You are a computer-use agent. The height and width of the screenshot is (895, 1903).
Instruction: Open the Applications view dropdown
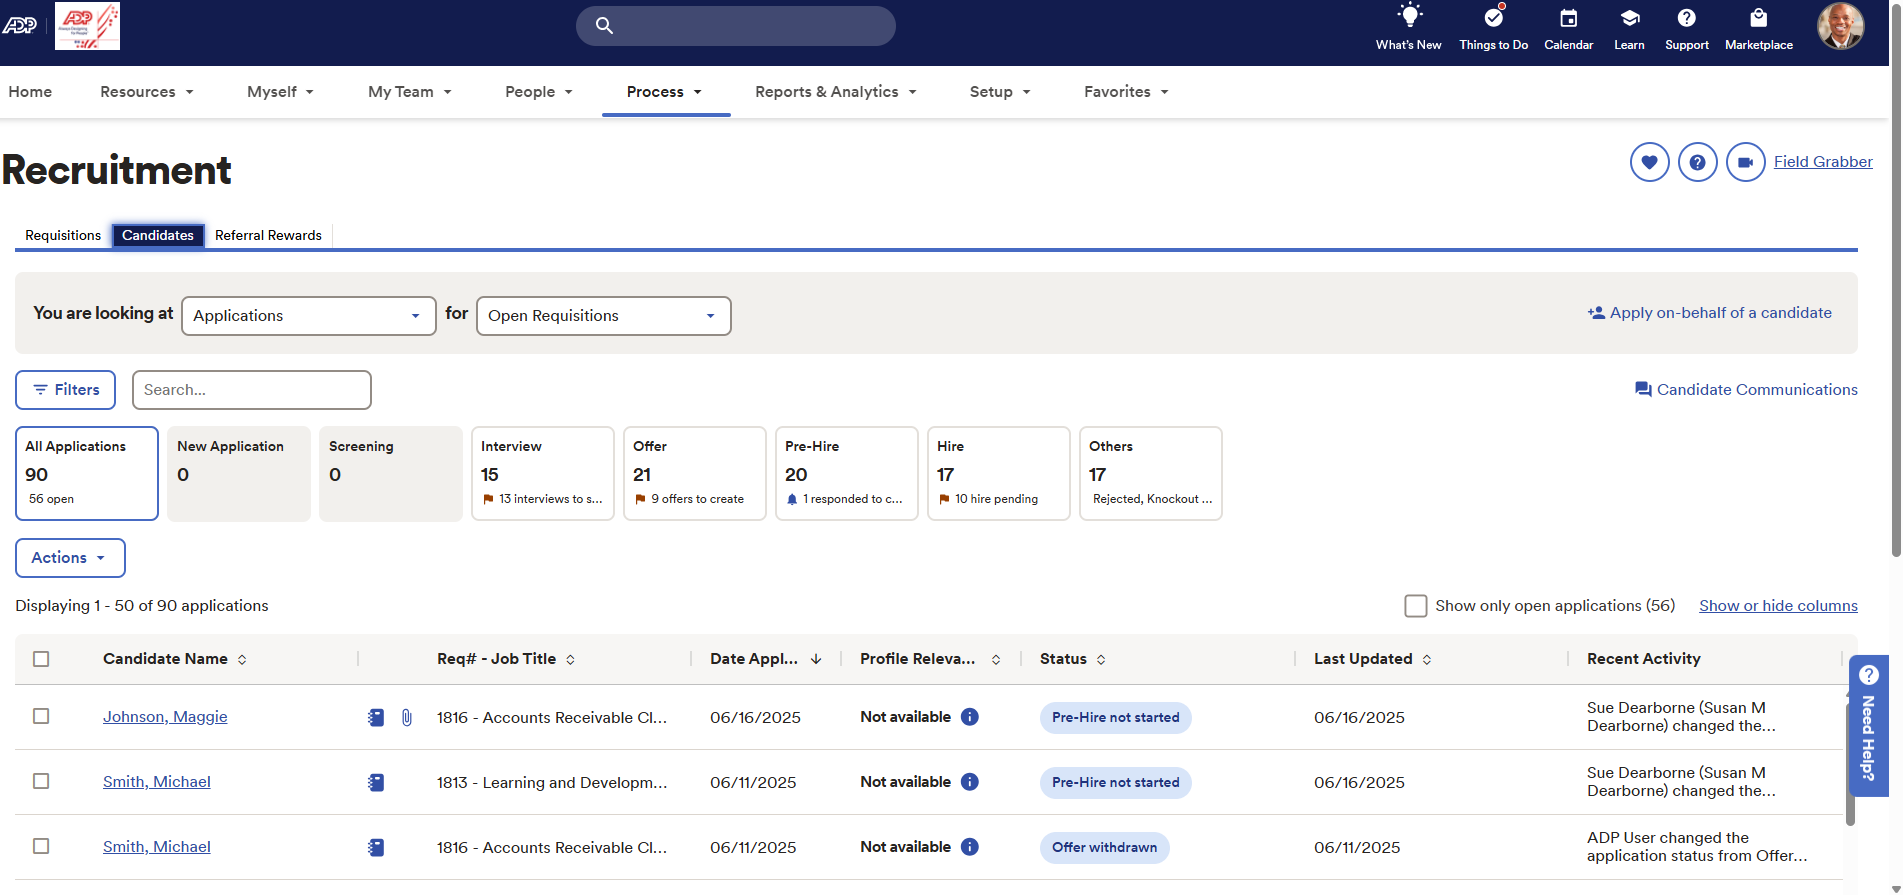click(x=309, y=316)
